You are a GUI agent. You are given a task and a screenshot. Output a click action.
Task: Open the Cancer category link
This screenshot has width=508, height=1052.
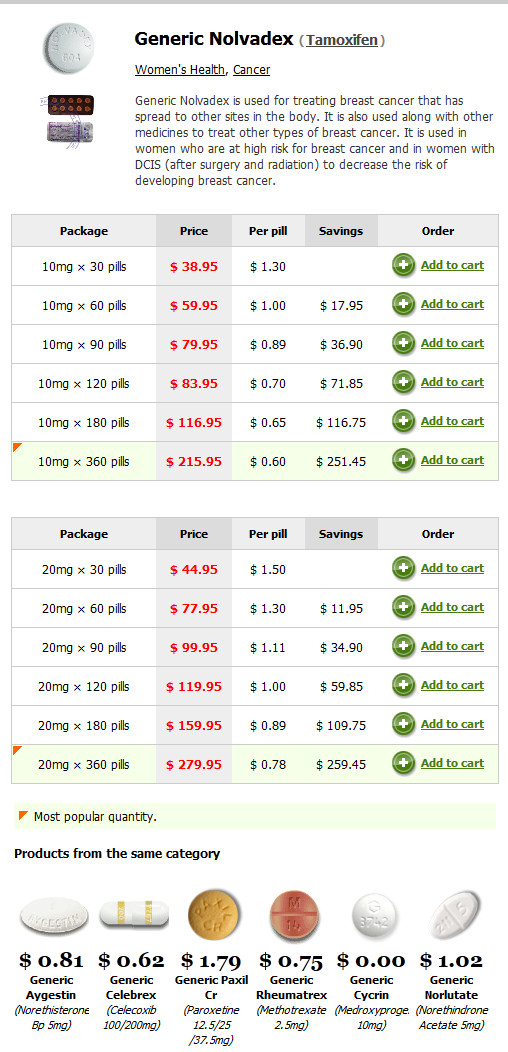pyautogui.click(x=252, y=70)
